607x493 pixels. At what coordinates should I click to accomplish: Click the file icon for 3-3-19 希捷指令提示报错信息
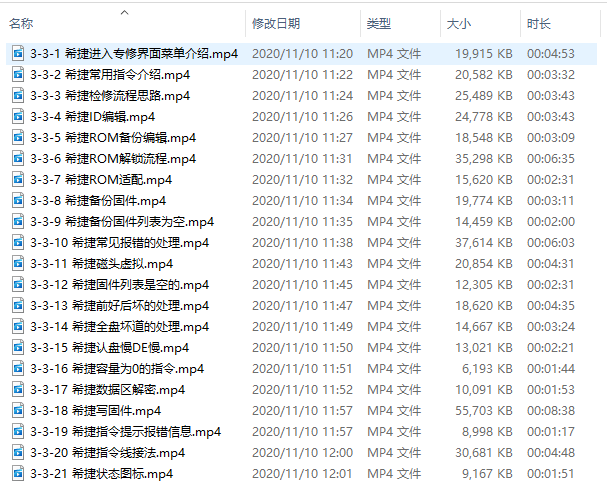click(x=18, y=431)
